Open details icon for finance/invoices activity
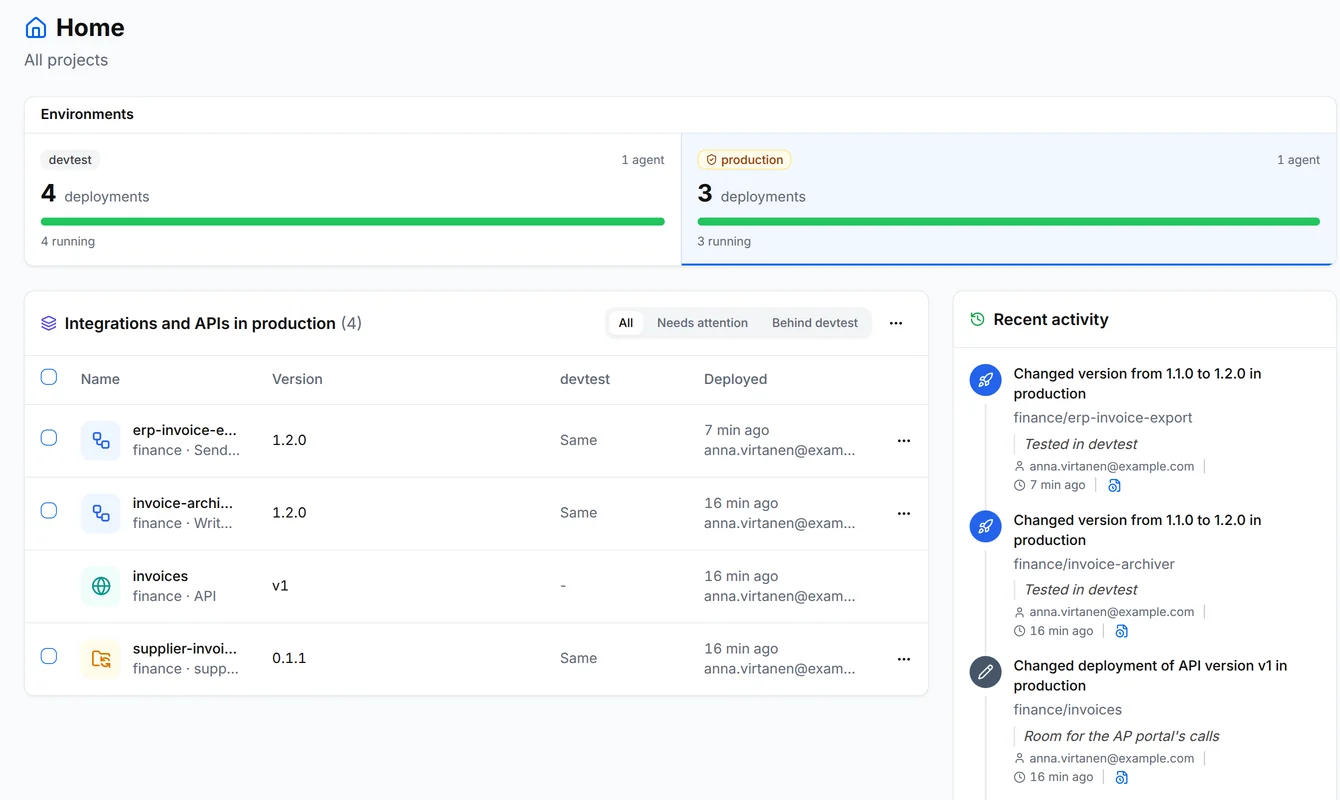1340x800 pixels. pyautogui.click(x=1121, y=777)
